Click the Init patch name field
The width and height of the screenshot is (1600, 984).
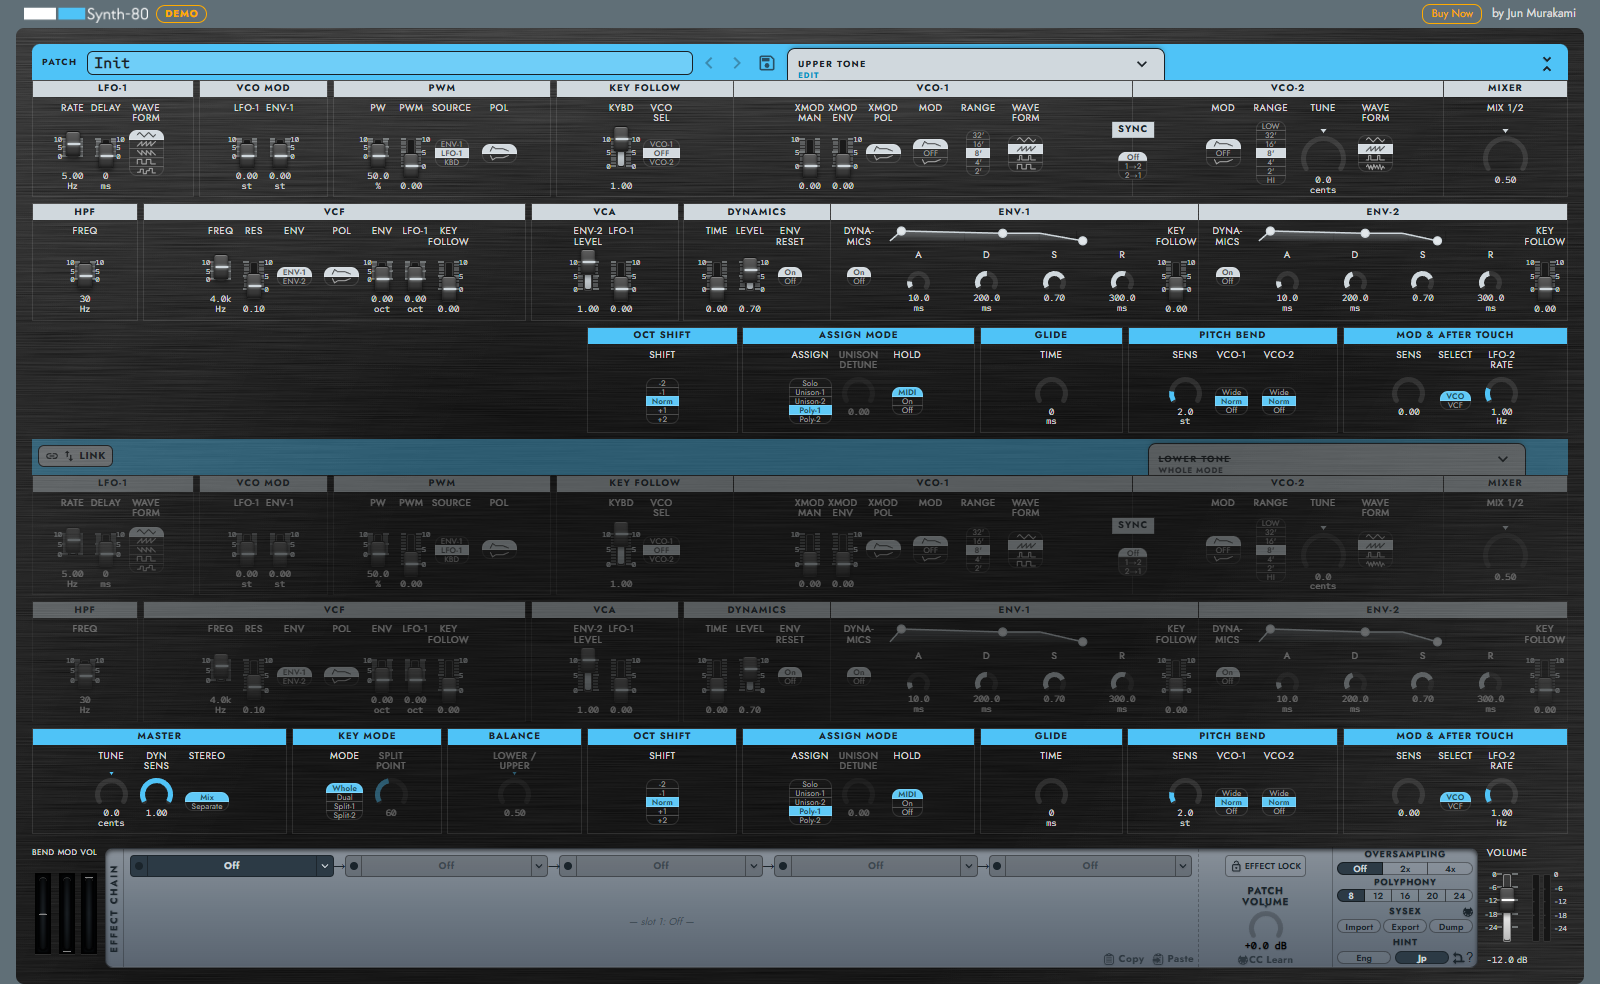click(x=390, y=63)
